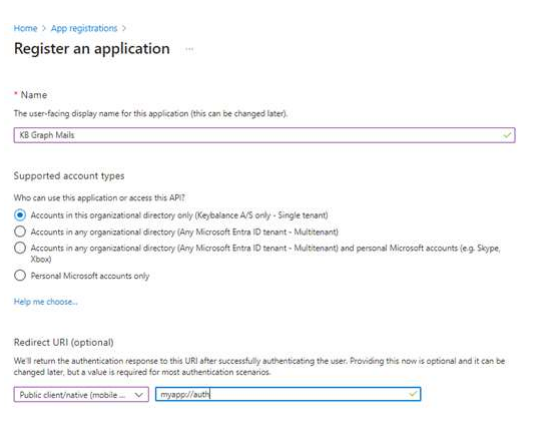The height and width of the screenshot is (424, 555).
Task: Open the Help me choose link
Action: point(45,302)
